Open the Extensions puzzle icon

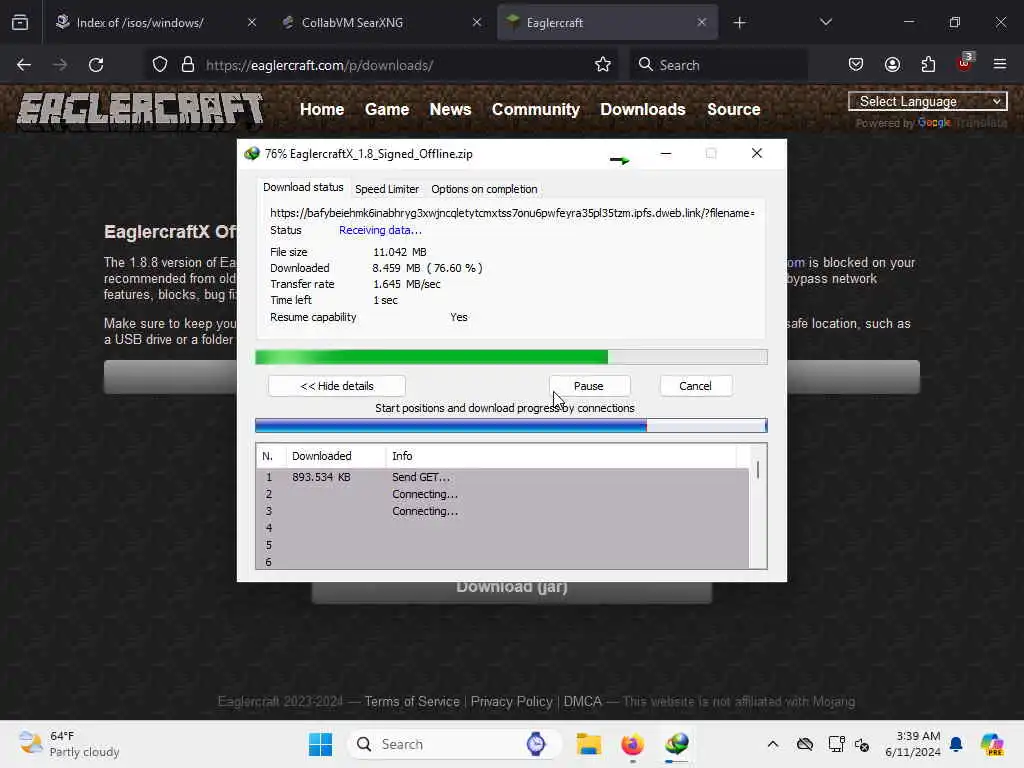click(928, 65)
